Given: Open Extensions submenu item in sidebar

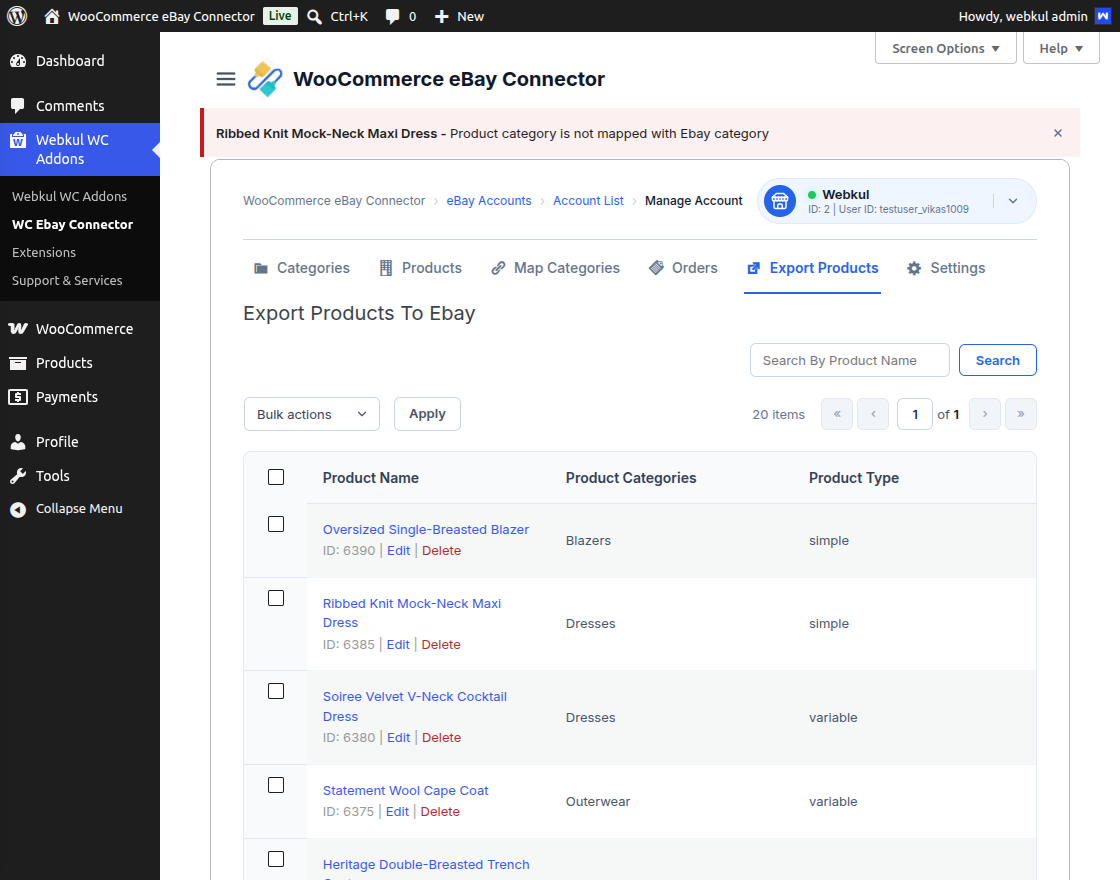Looking at the screenshot, I should point(44,252).
